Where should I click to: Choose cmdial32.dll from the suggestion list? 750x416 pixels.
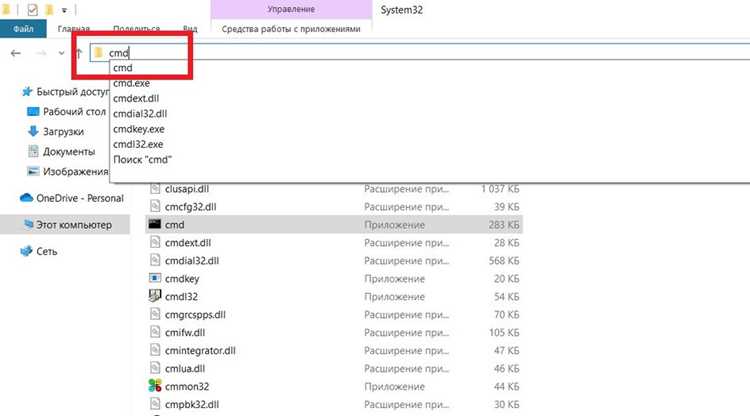[140, 114]
